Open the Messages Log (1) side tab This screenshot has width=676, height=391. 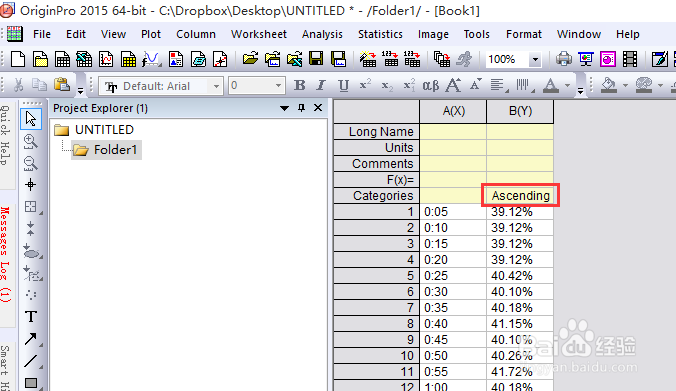(x=5, y=254)
